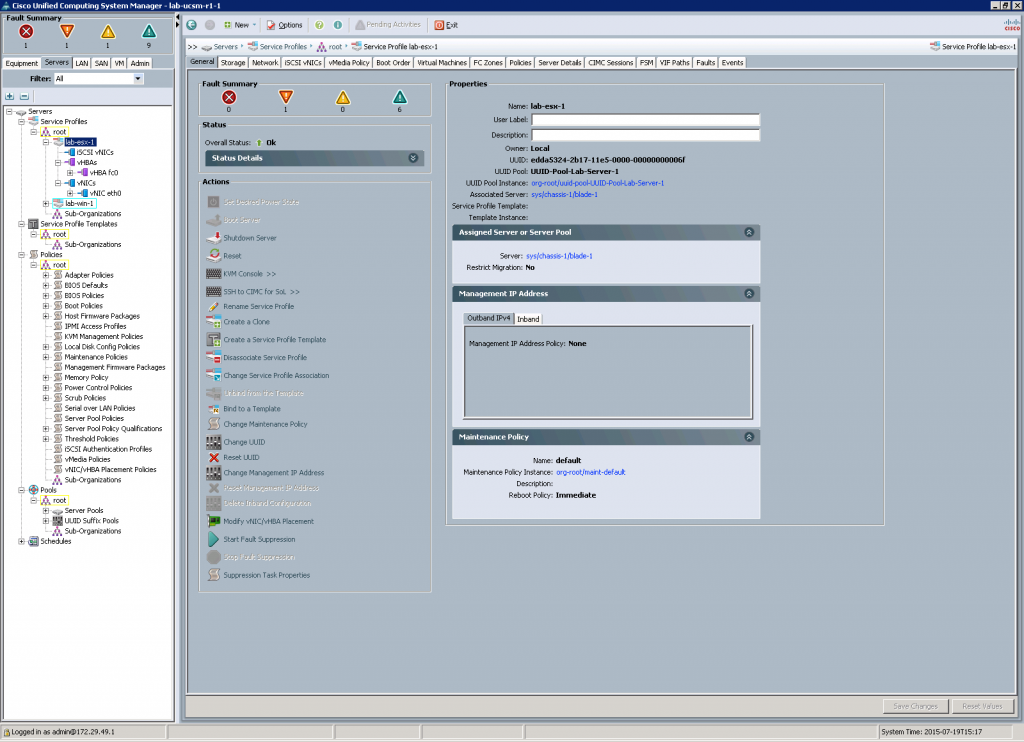1024x742 pixels.
Task: Click Service Profiles breadcrumb
Action: point(283,47)
